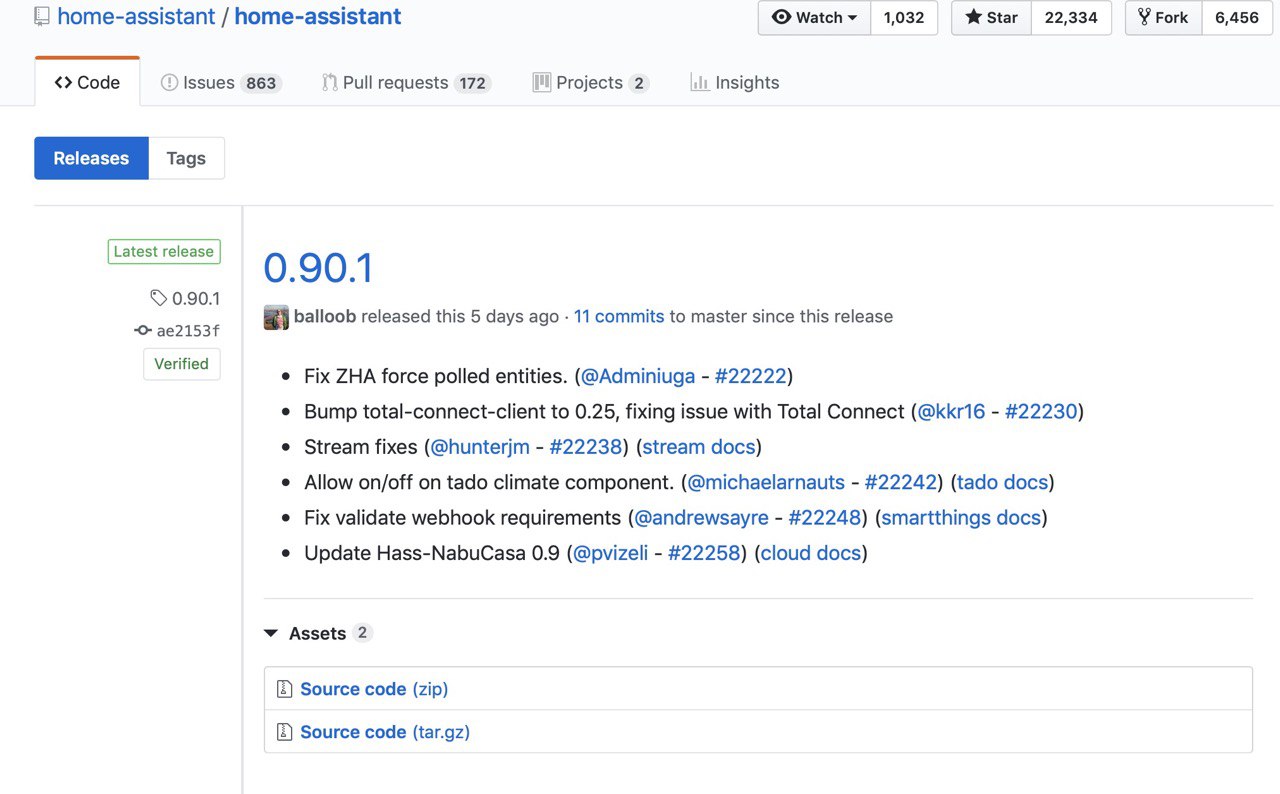Click the tag icon beside 0.90.1

158,298
